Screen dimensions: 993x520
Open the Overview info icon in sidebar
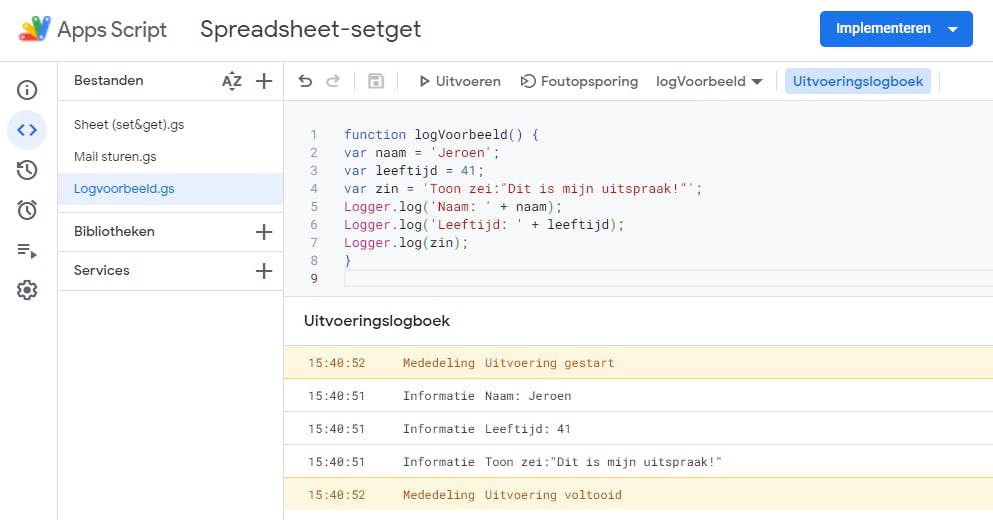pos(27,90)
